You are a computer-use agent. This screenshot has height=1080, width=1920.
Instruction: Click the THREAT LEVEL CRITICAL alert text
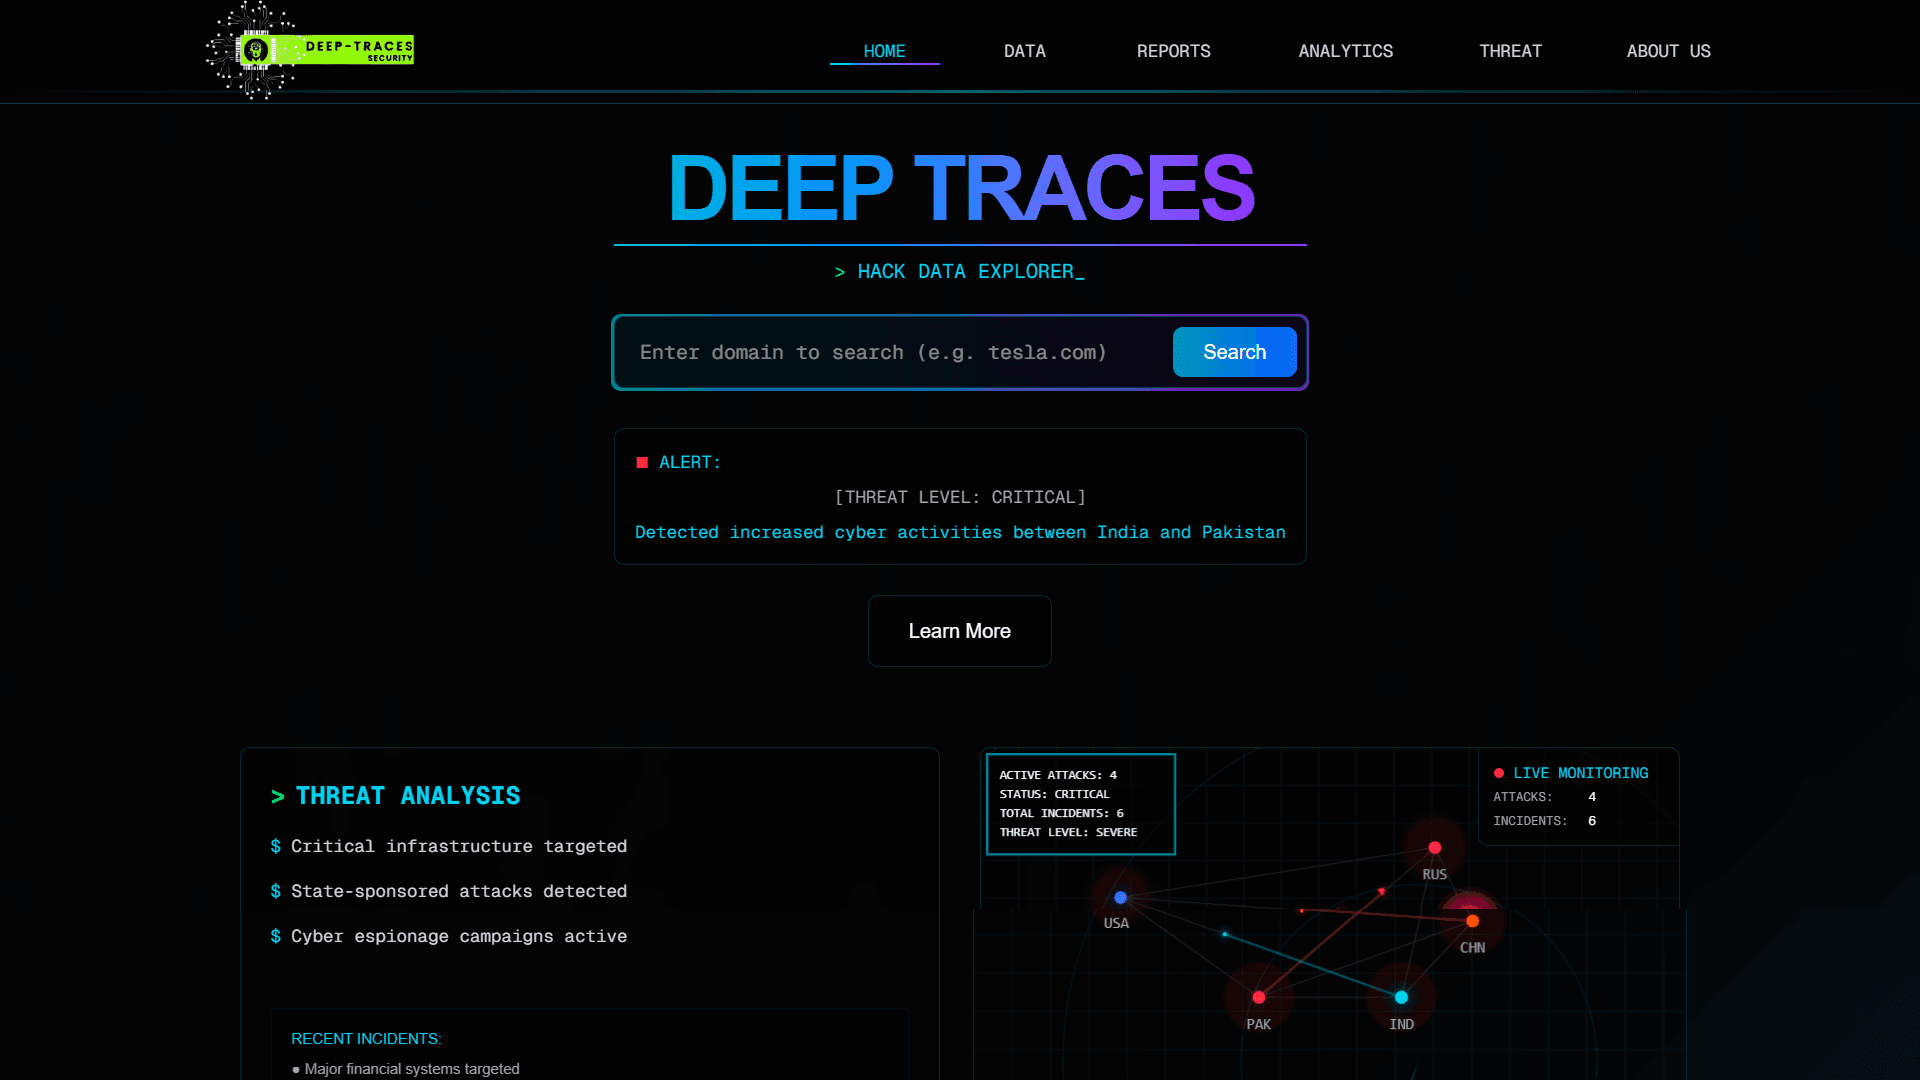[960, 497]
